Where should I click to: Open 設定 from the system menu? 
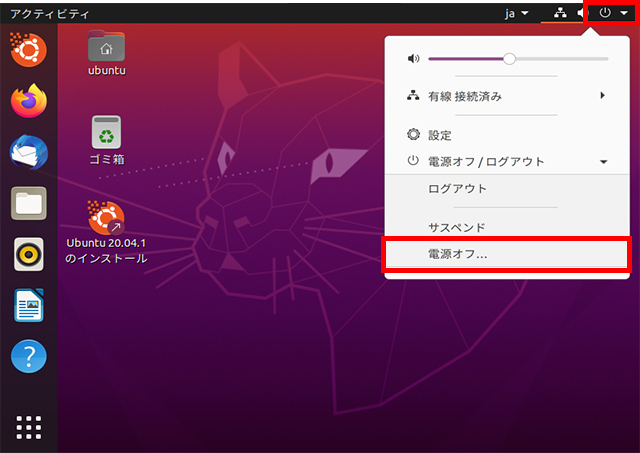click(507, 135)
